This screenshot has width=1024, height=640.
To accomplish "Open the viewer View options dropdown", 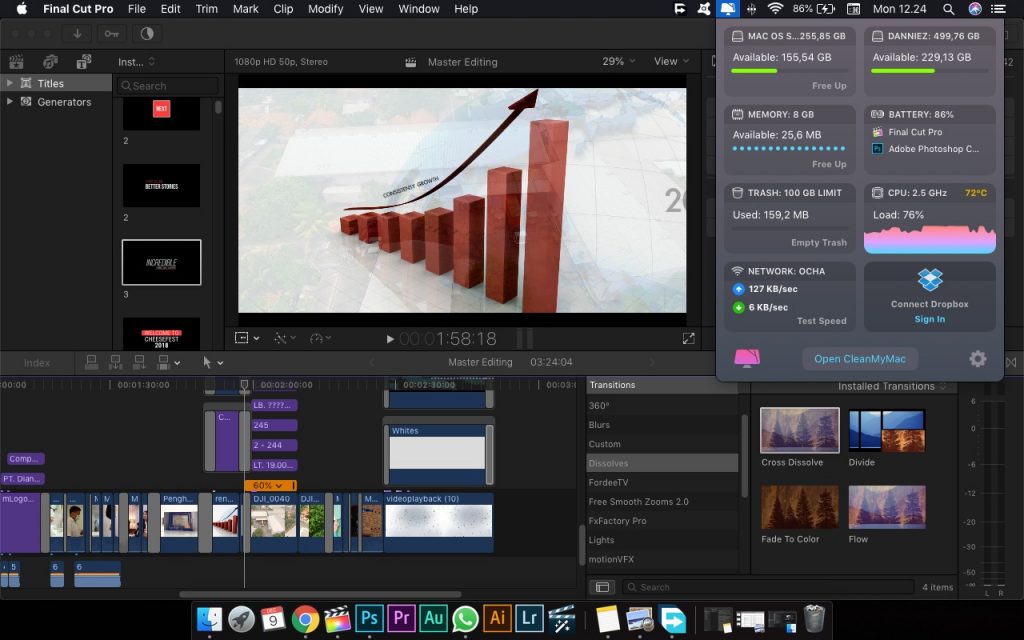I will 671,61.
